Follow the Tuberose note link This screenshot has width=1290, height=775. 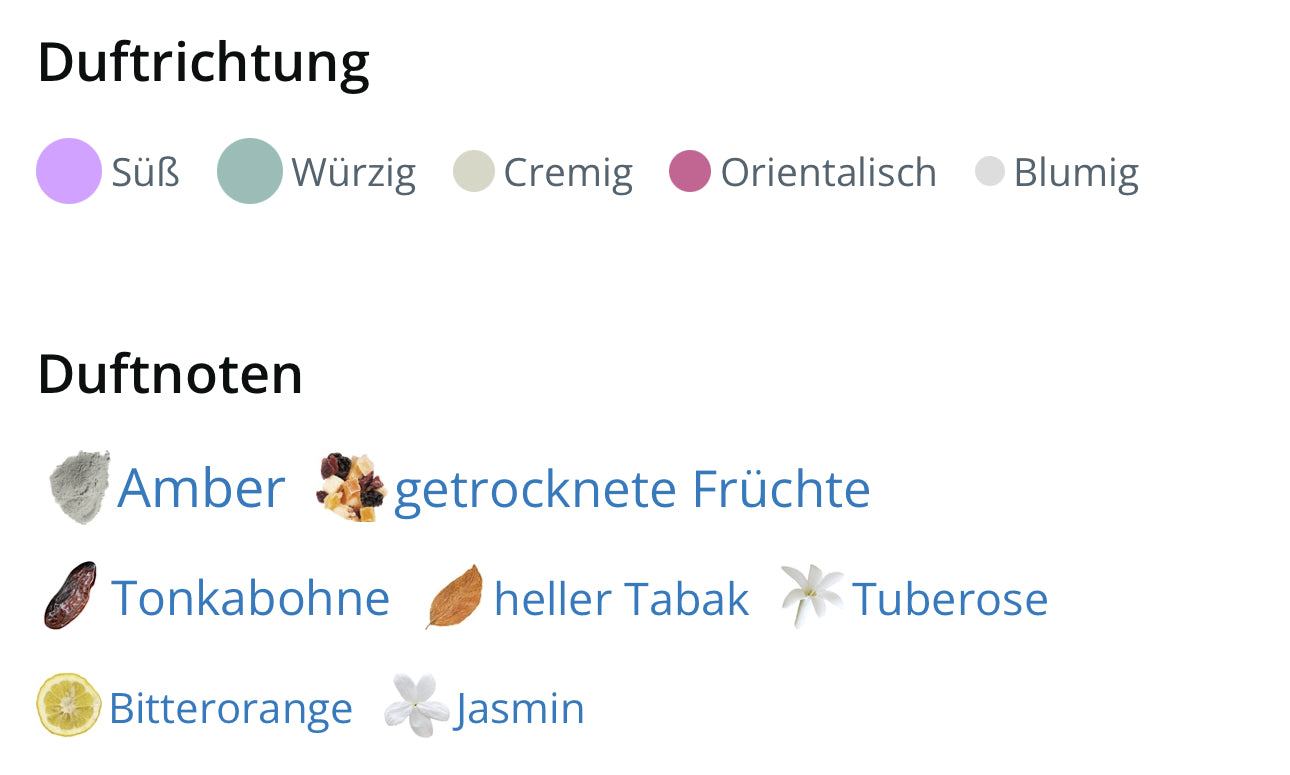tap(950, 599)
